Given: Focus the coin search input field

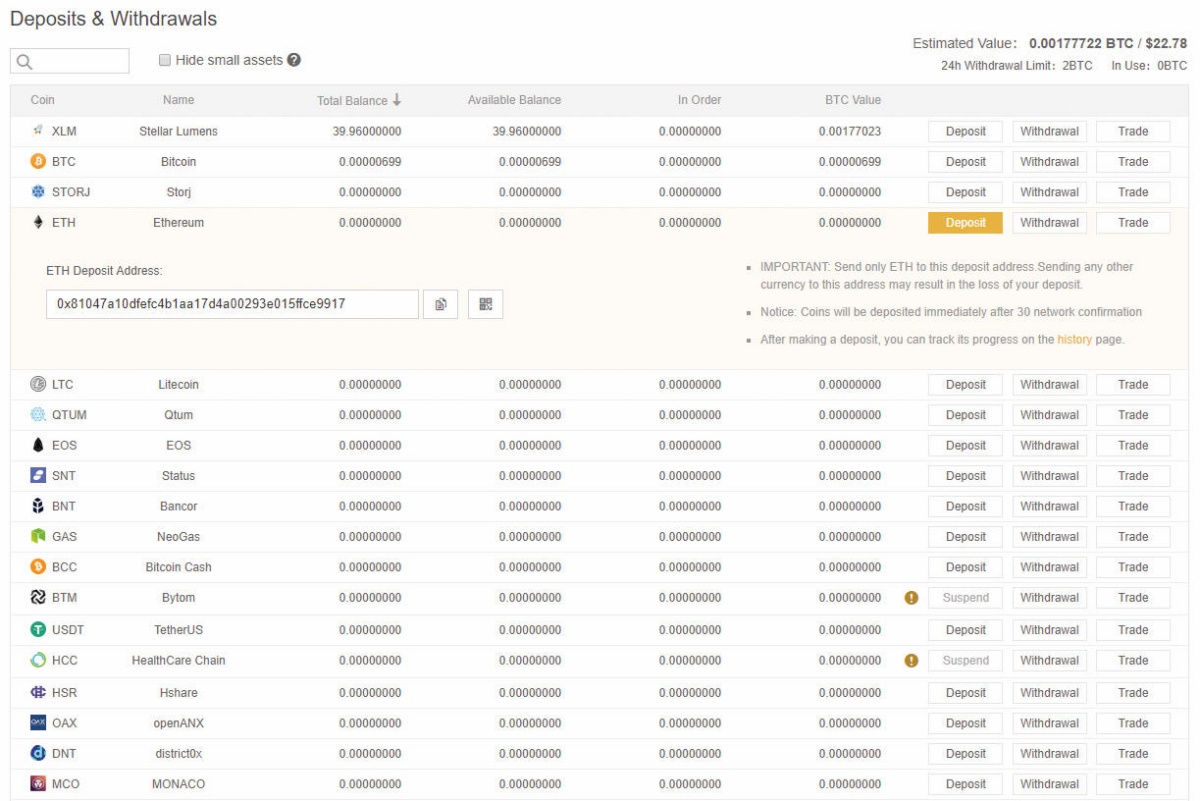Looking at the screenshot, I should click(x=70, y=61).
